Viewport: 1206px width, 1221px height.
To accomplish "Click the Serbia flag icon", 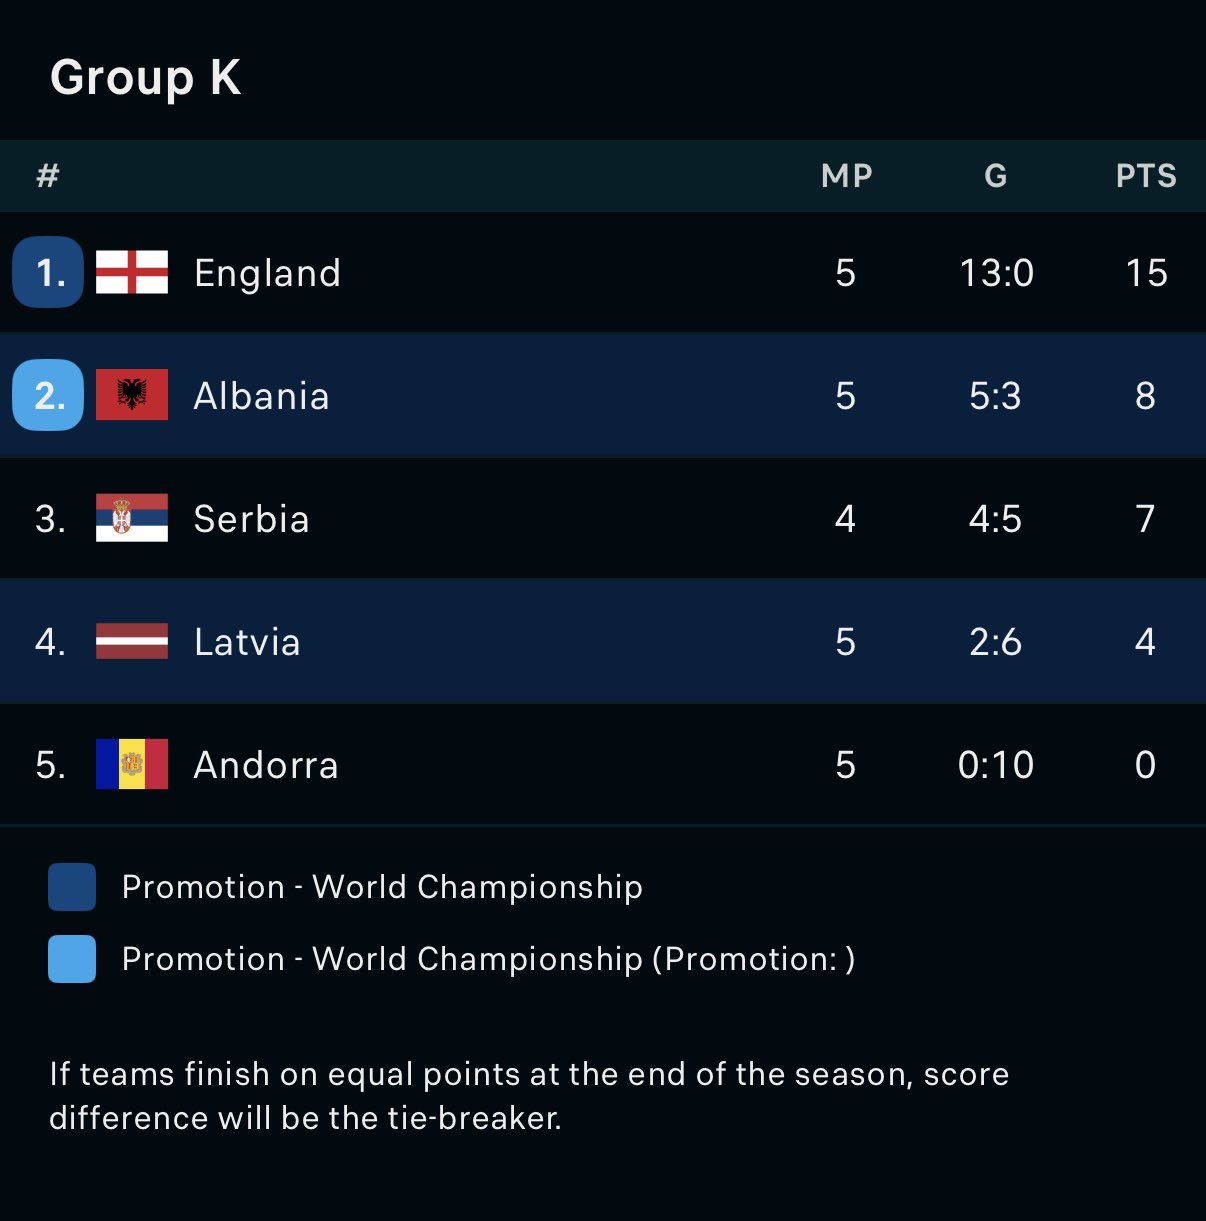I will click(x=131, y=518).
